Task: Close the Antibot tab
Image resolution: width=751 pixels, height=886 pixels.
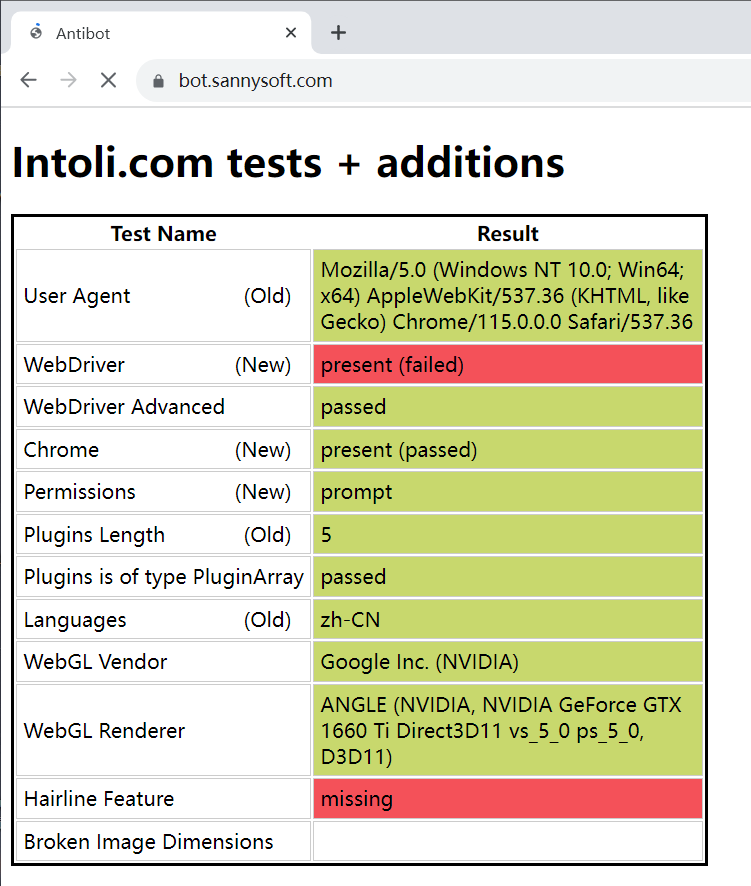Action: (291, 32)
